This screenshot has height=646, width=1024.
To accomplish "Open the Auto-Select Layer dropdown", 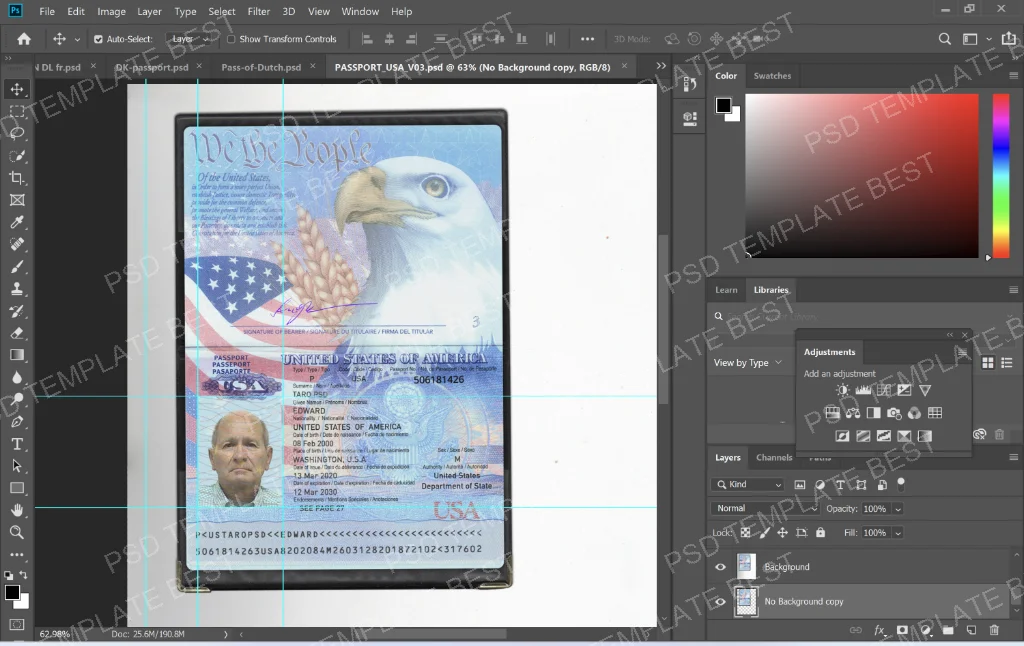I will click(190, 39).
